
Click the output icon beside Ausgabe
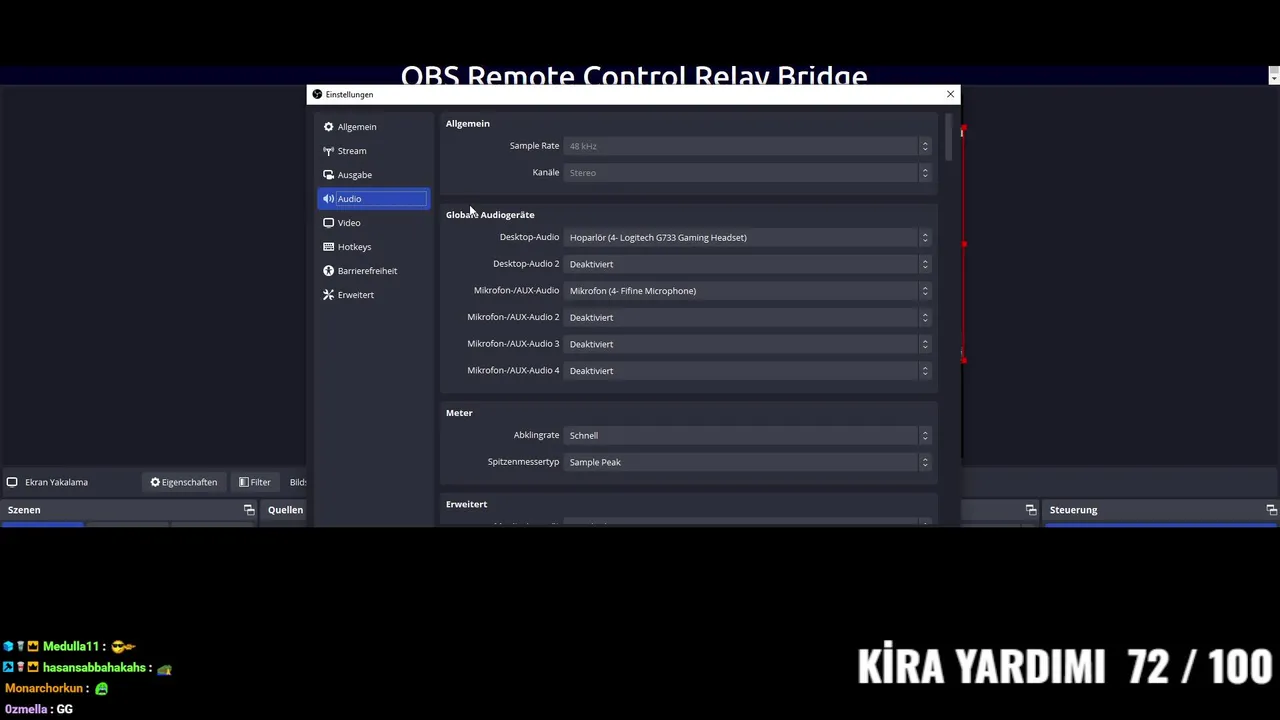pos(328,175)
